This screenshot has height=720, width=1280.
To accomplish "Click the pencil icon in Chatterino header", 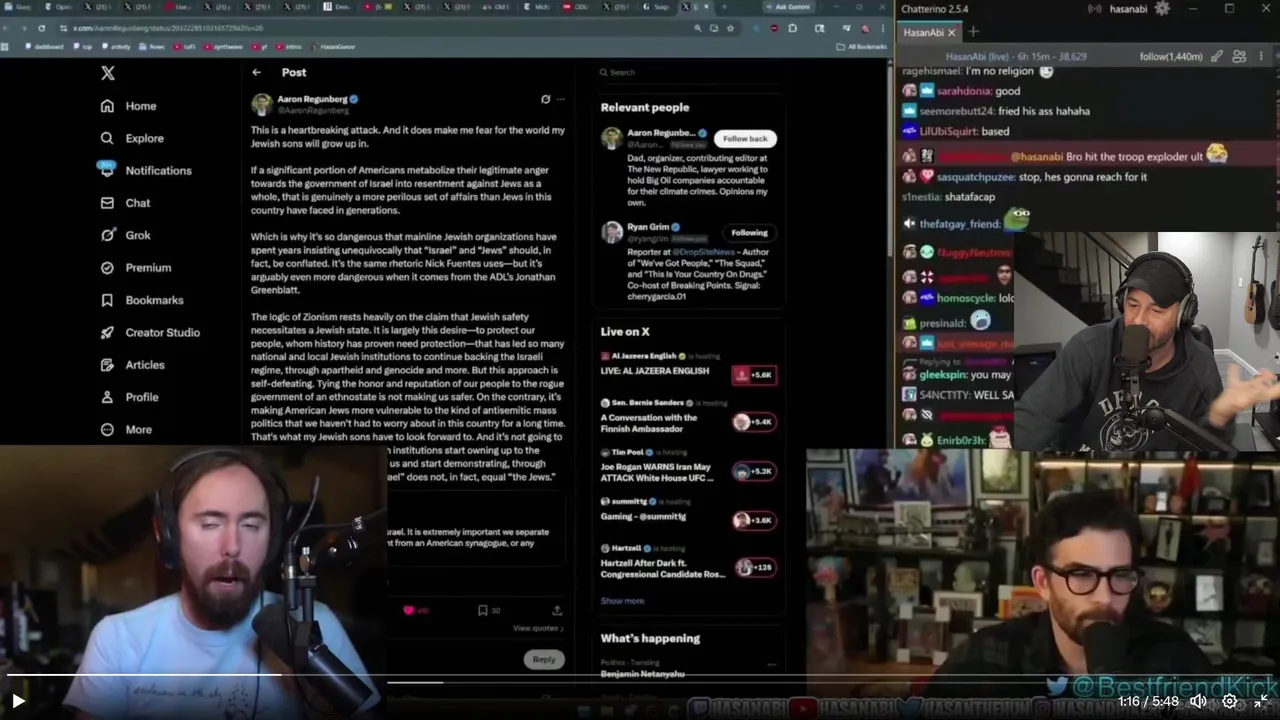I will (1218, 57).
